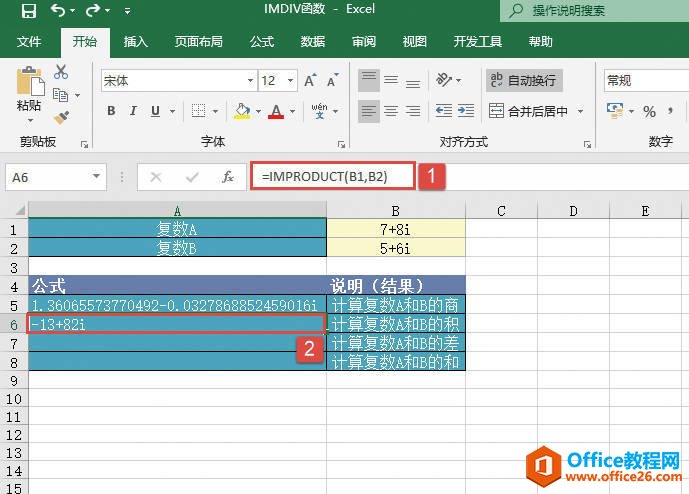Click the Insert Function fx icon

(x=227, y=177)
